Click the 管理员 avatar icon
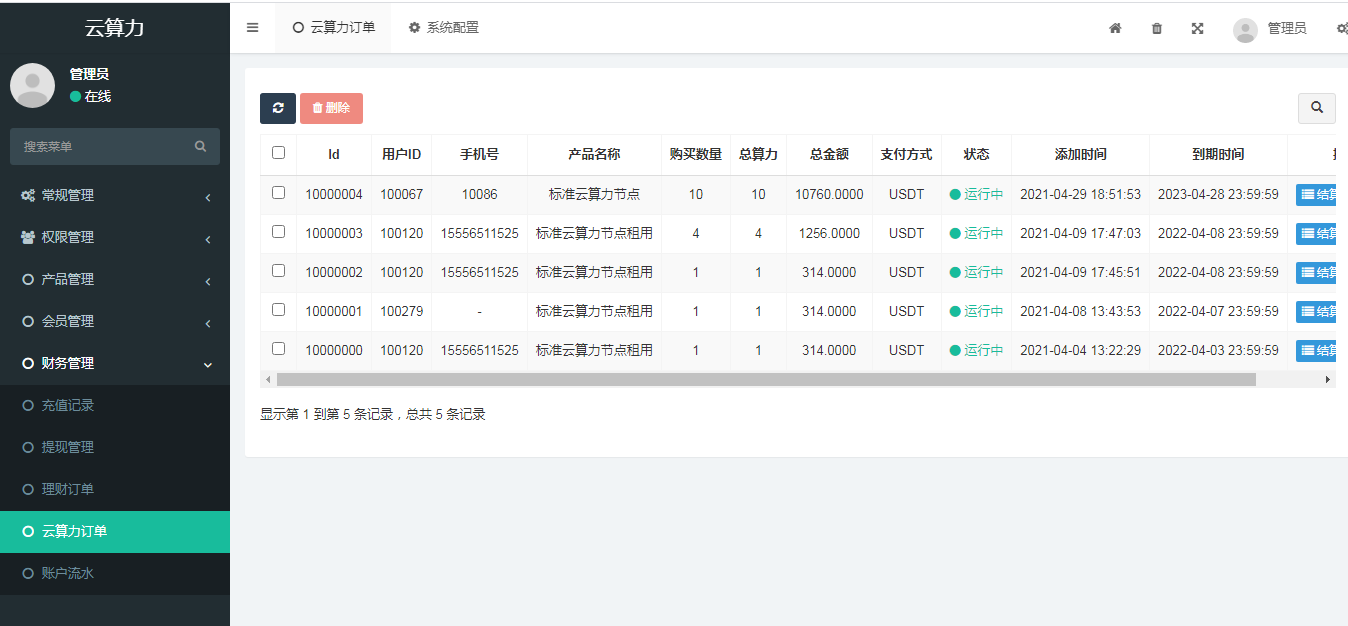This screenshot has width=1348, height=626. point(1245,30)
